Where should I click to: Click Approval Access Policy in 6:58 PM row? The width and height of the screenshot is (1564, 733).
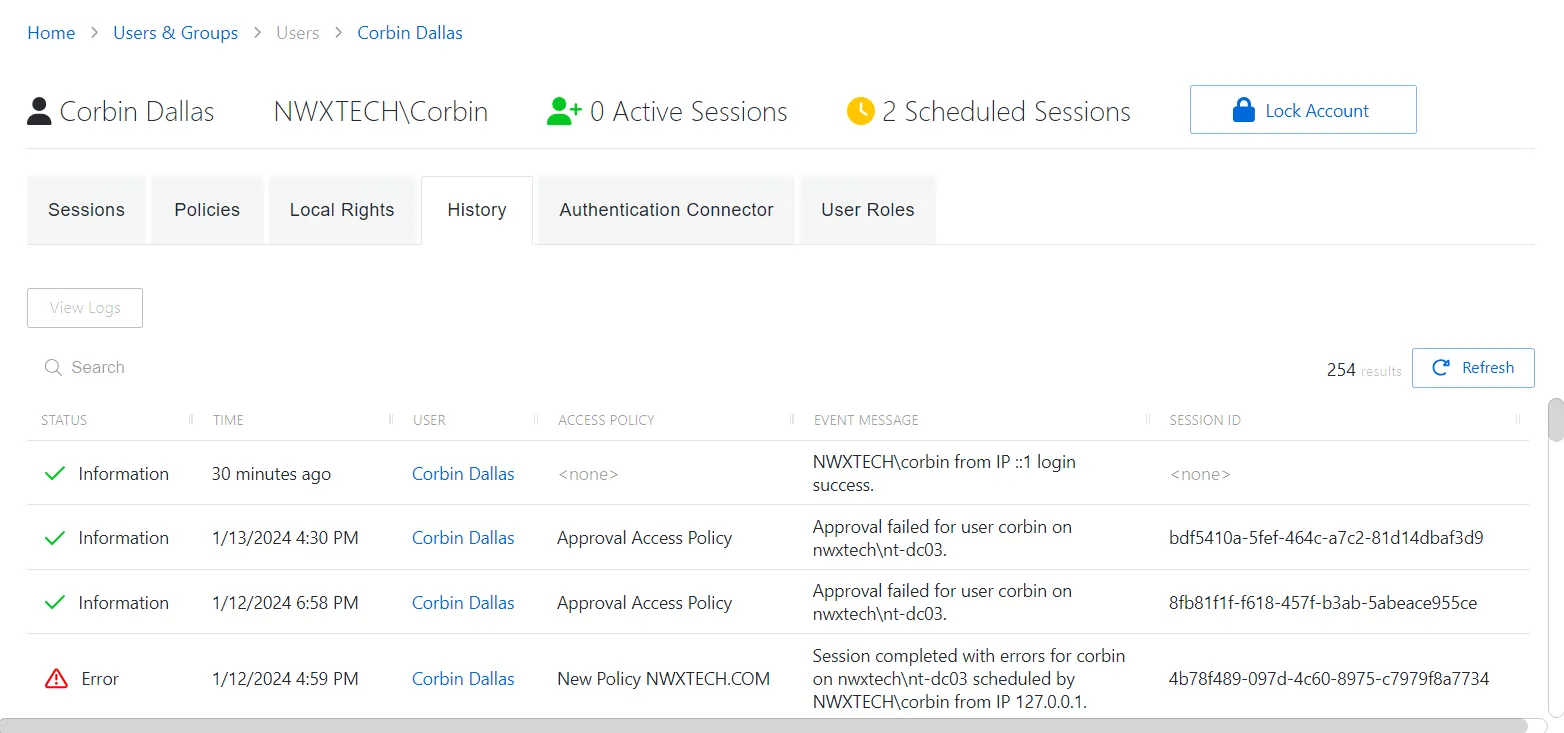pos(644,603)
